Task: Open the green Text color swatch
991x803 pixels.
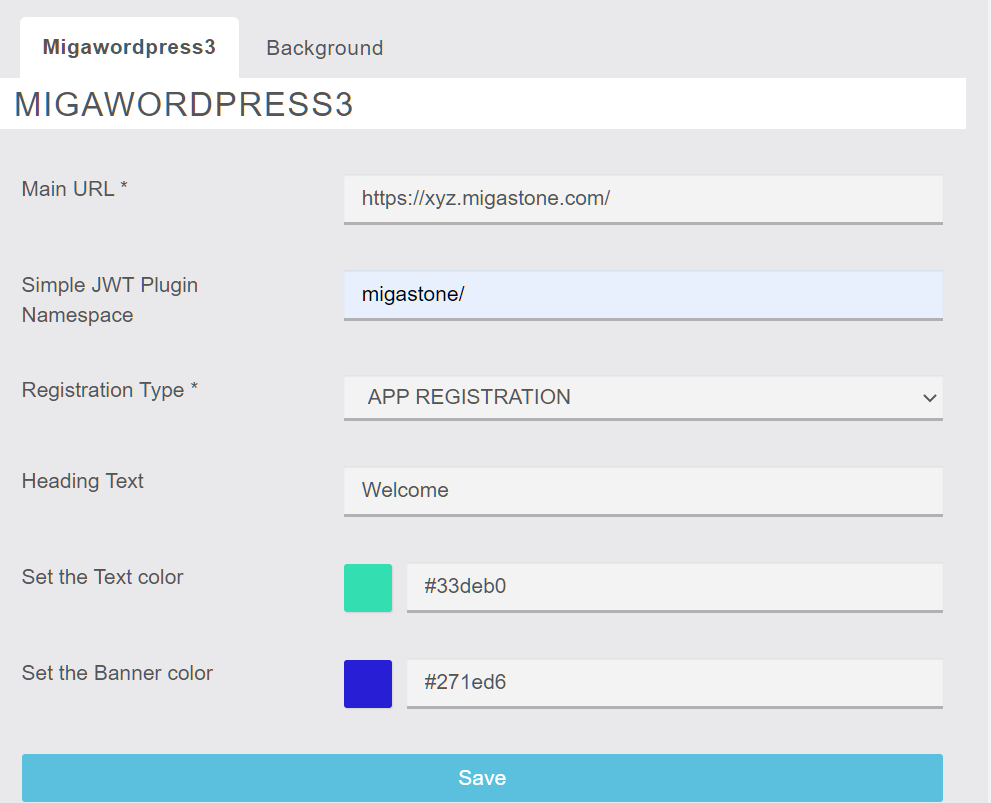Action: tap(368, 588)
